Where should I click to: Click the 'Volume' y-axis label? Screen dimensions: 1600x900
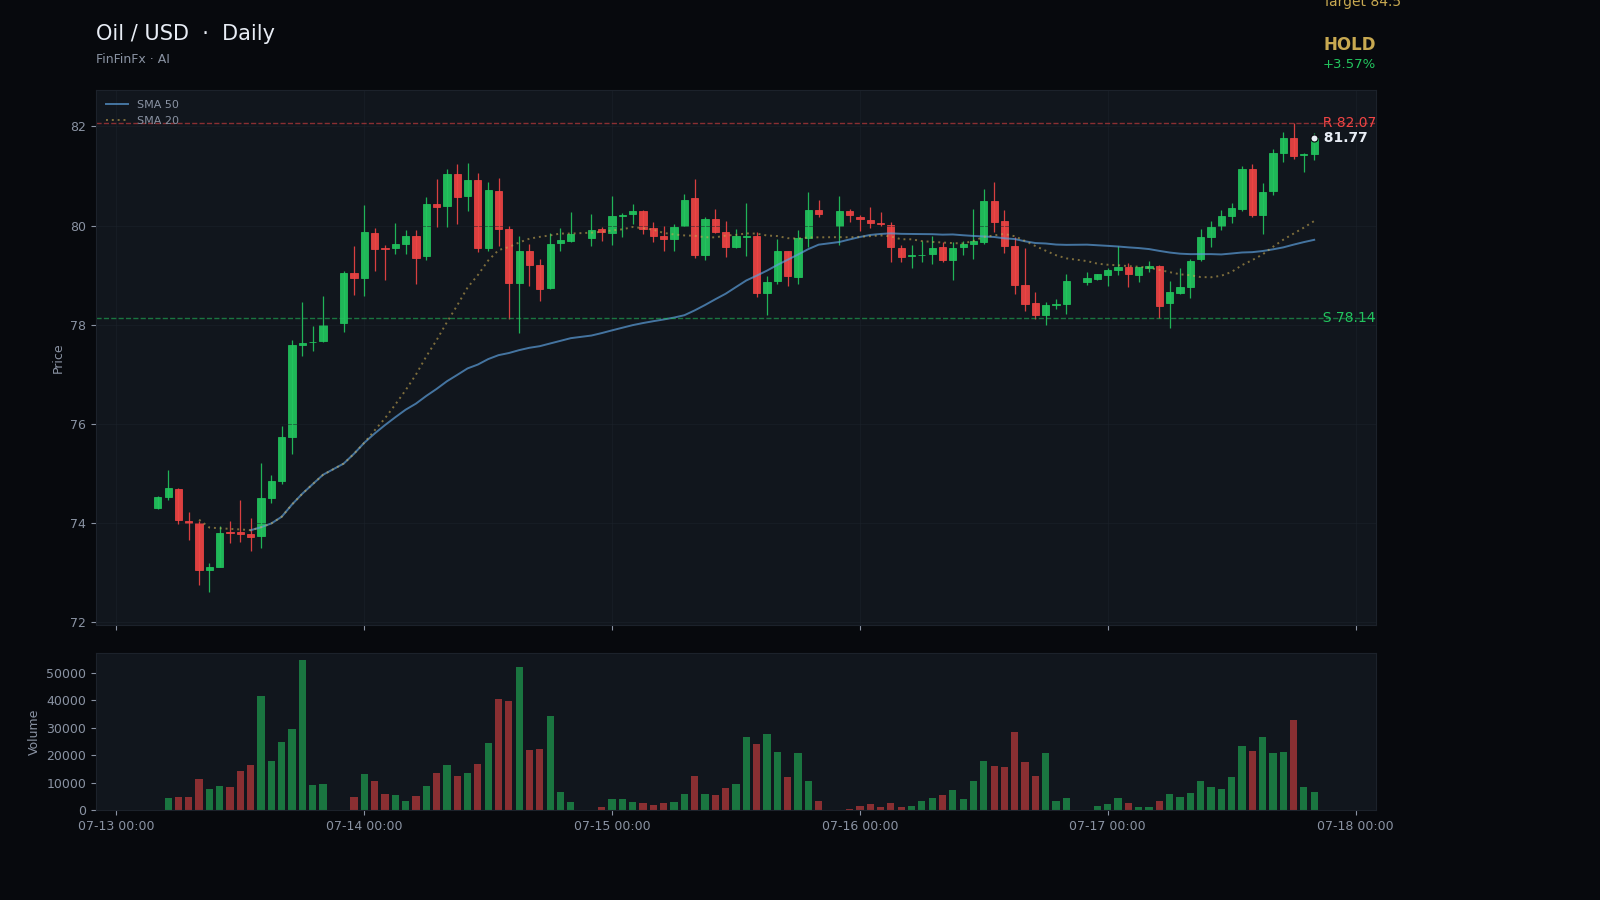[33, 732]
